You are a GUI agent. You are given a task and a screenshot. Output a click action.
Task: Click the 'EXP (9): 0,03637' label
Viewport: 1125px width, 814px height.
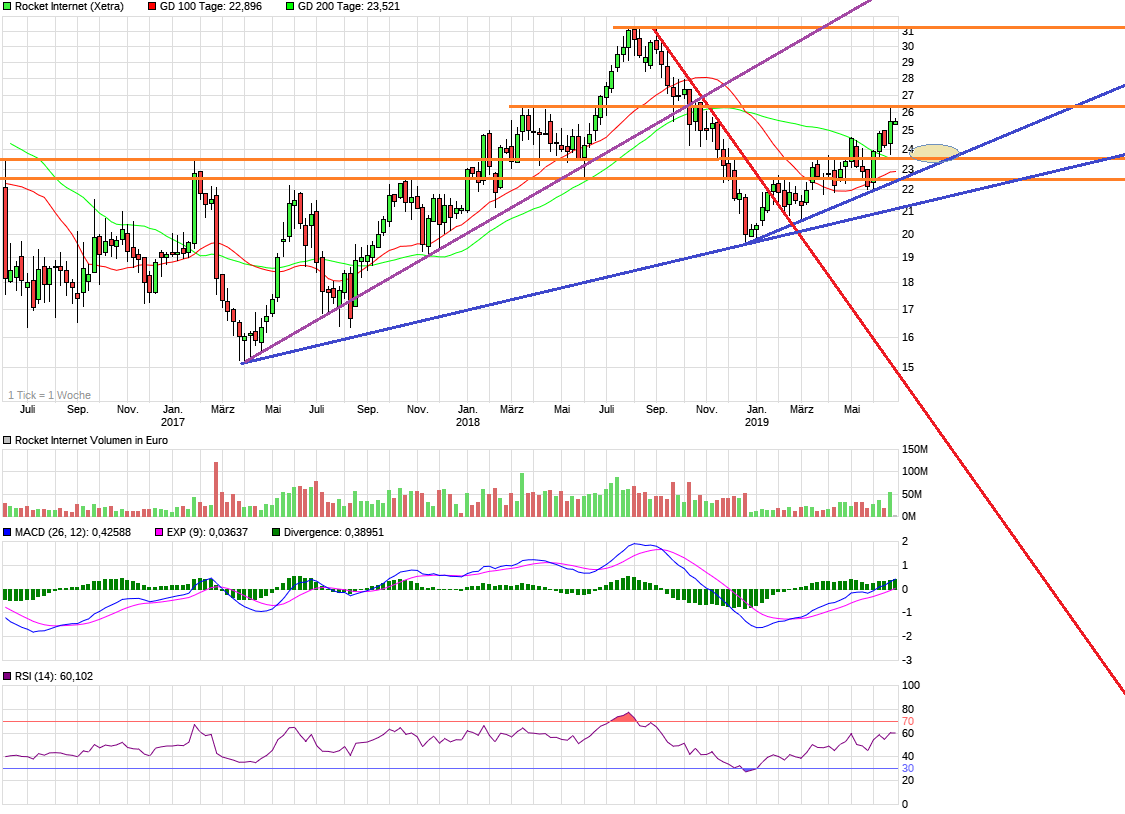pos(207,532)
